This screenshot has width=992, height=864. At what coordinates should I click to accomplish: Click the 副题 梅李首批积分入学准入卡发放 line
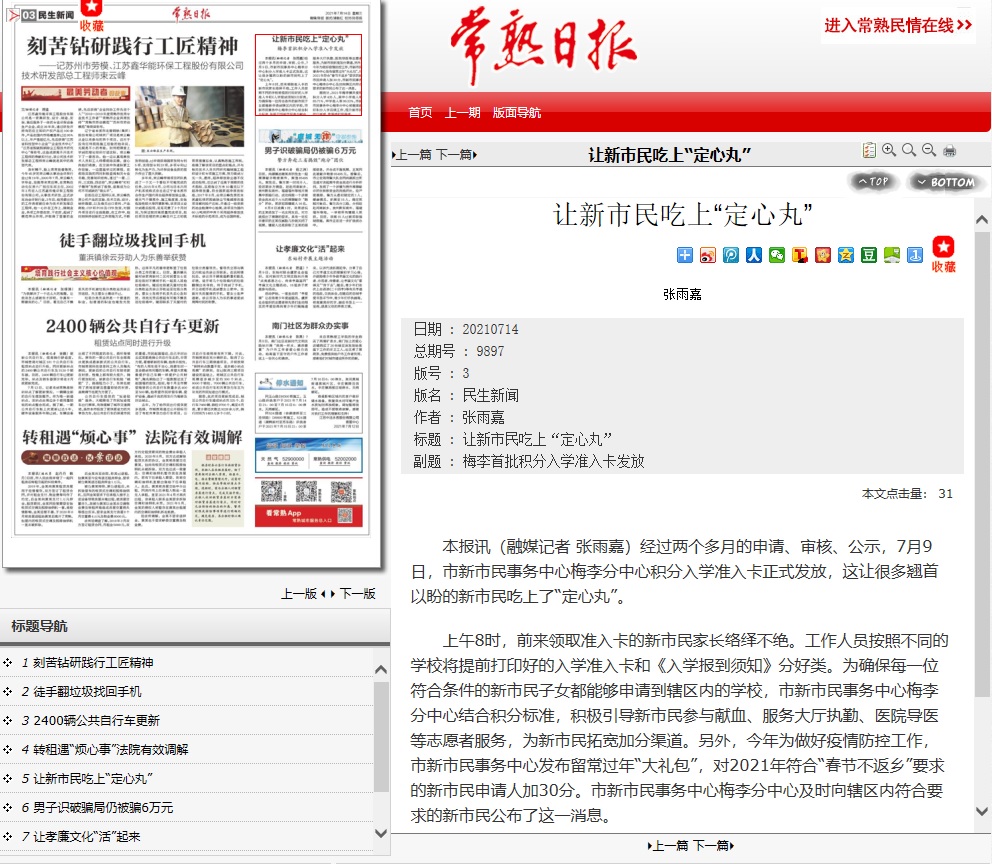pyautogui.click(x=529, y=461)
